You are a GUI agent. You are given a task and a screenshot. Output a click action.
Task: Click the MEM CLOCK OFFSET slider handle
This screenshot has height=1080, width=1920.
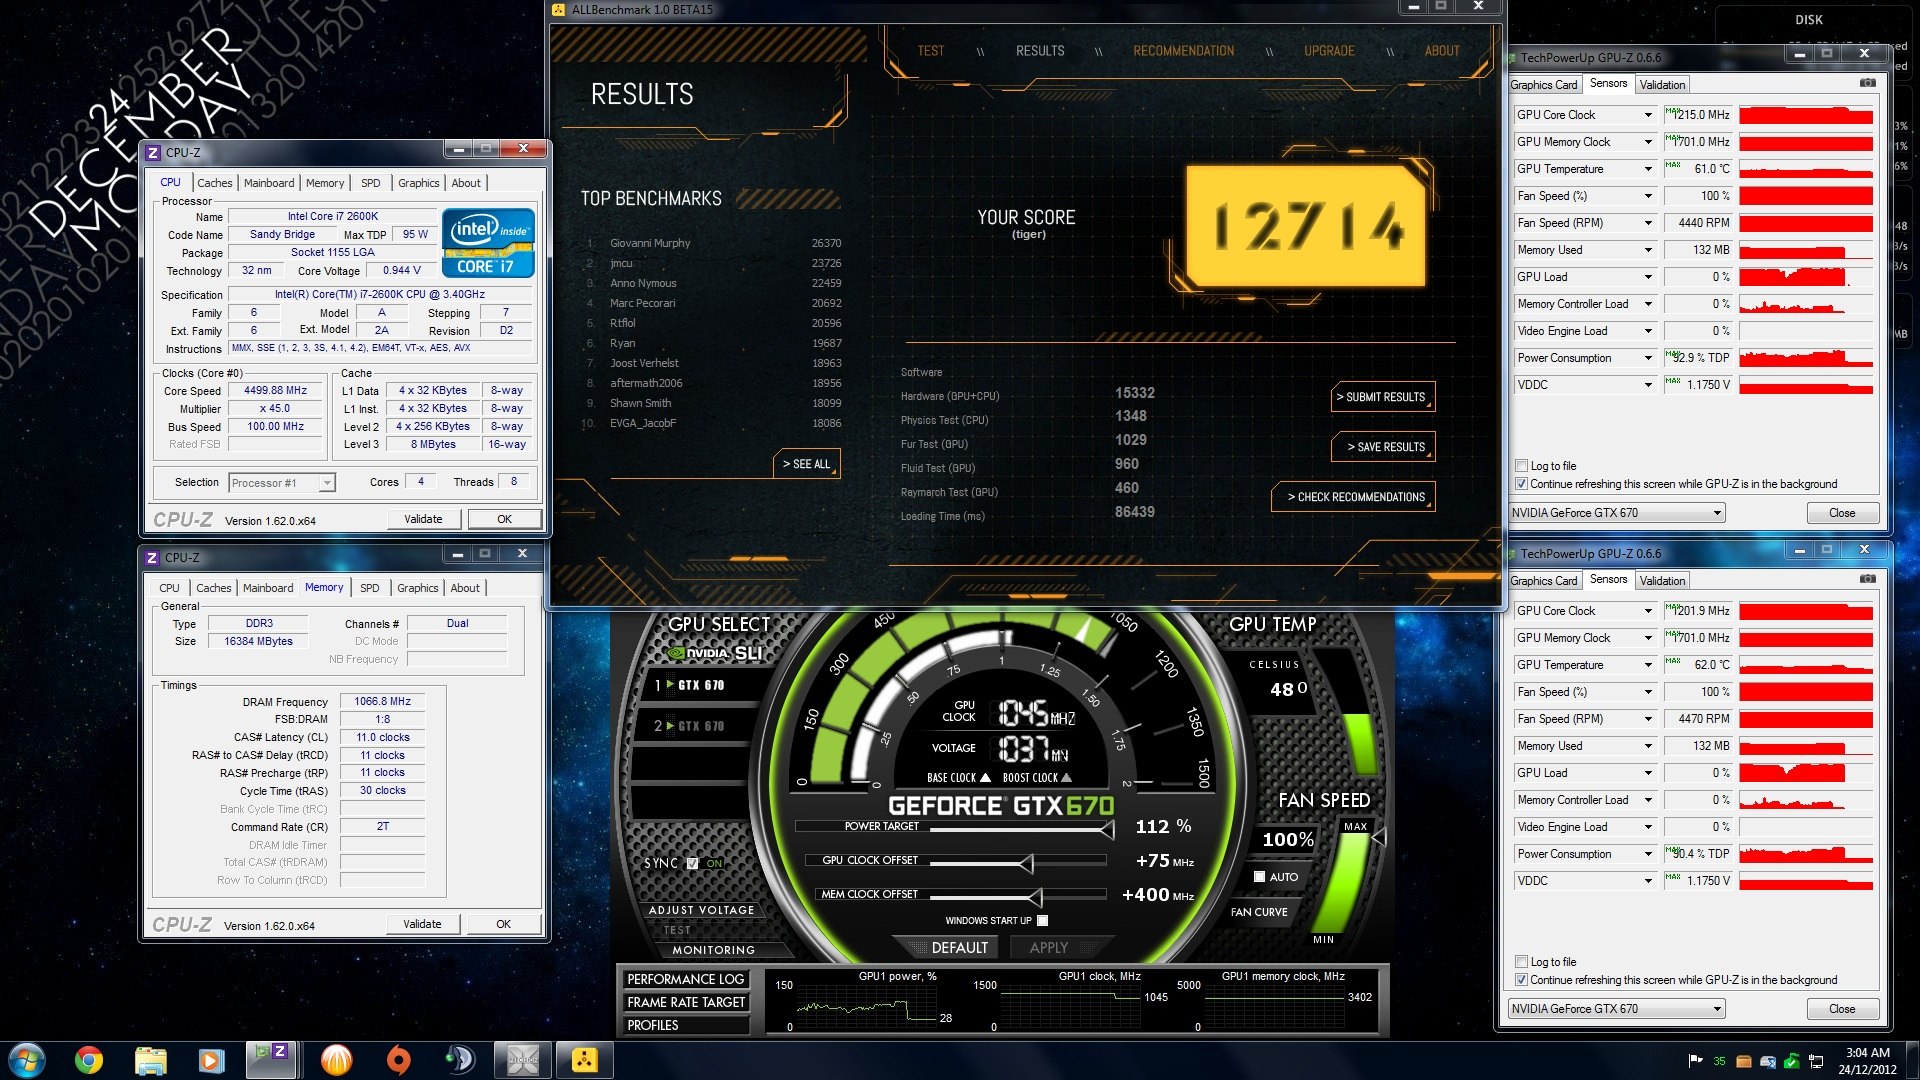tap(1035, 897)
